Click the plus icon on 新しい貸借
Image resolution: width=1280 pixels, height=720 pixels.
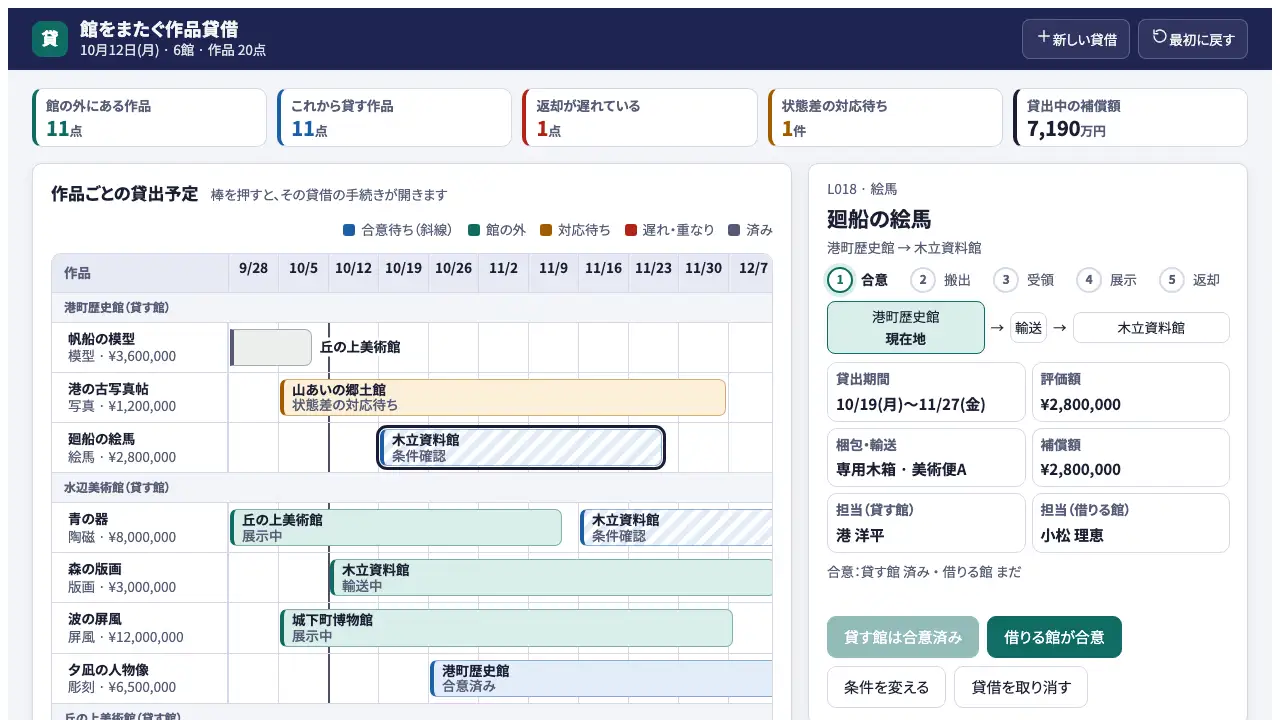pyautogui.click(x=1043, y=37)
